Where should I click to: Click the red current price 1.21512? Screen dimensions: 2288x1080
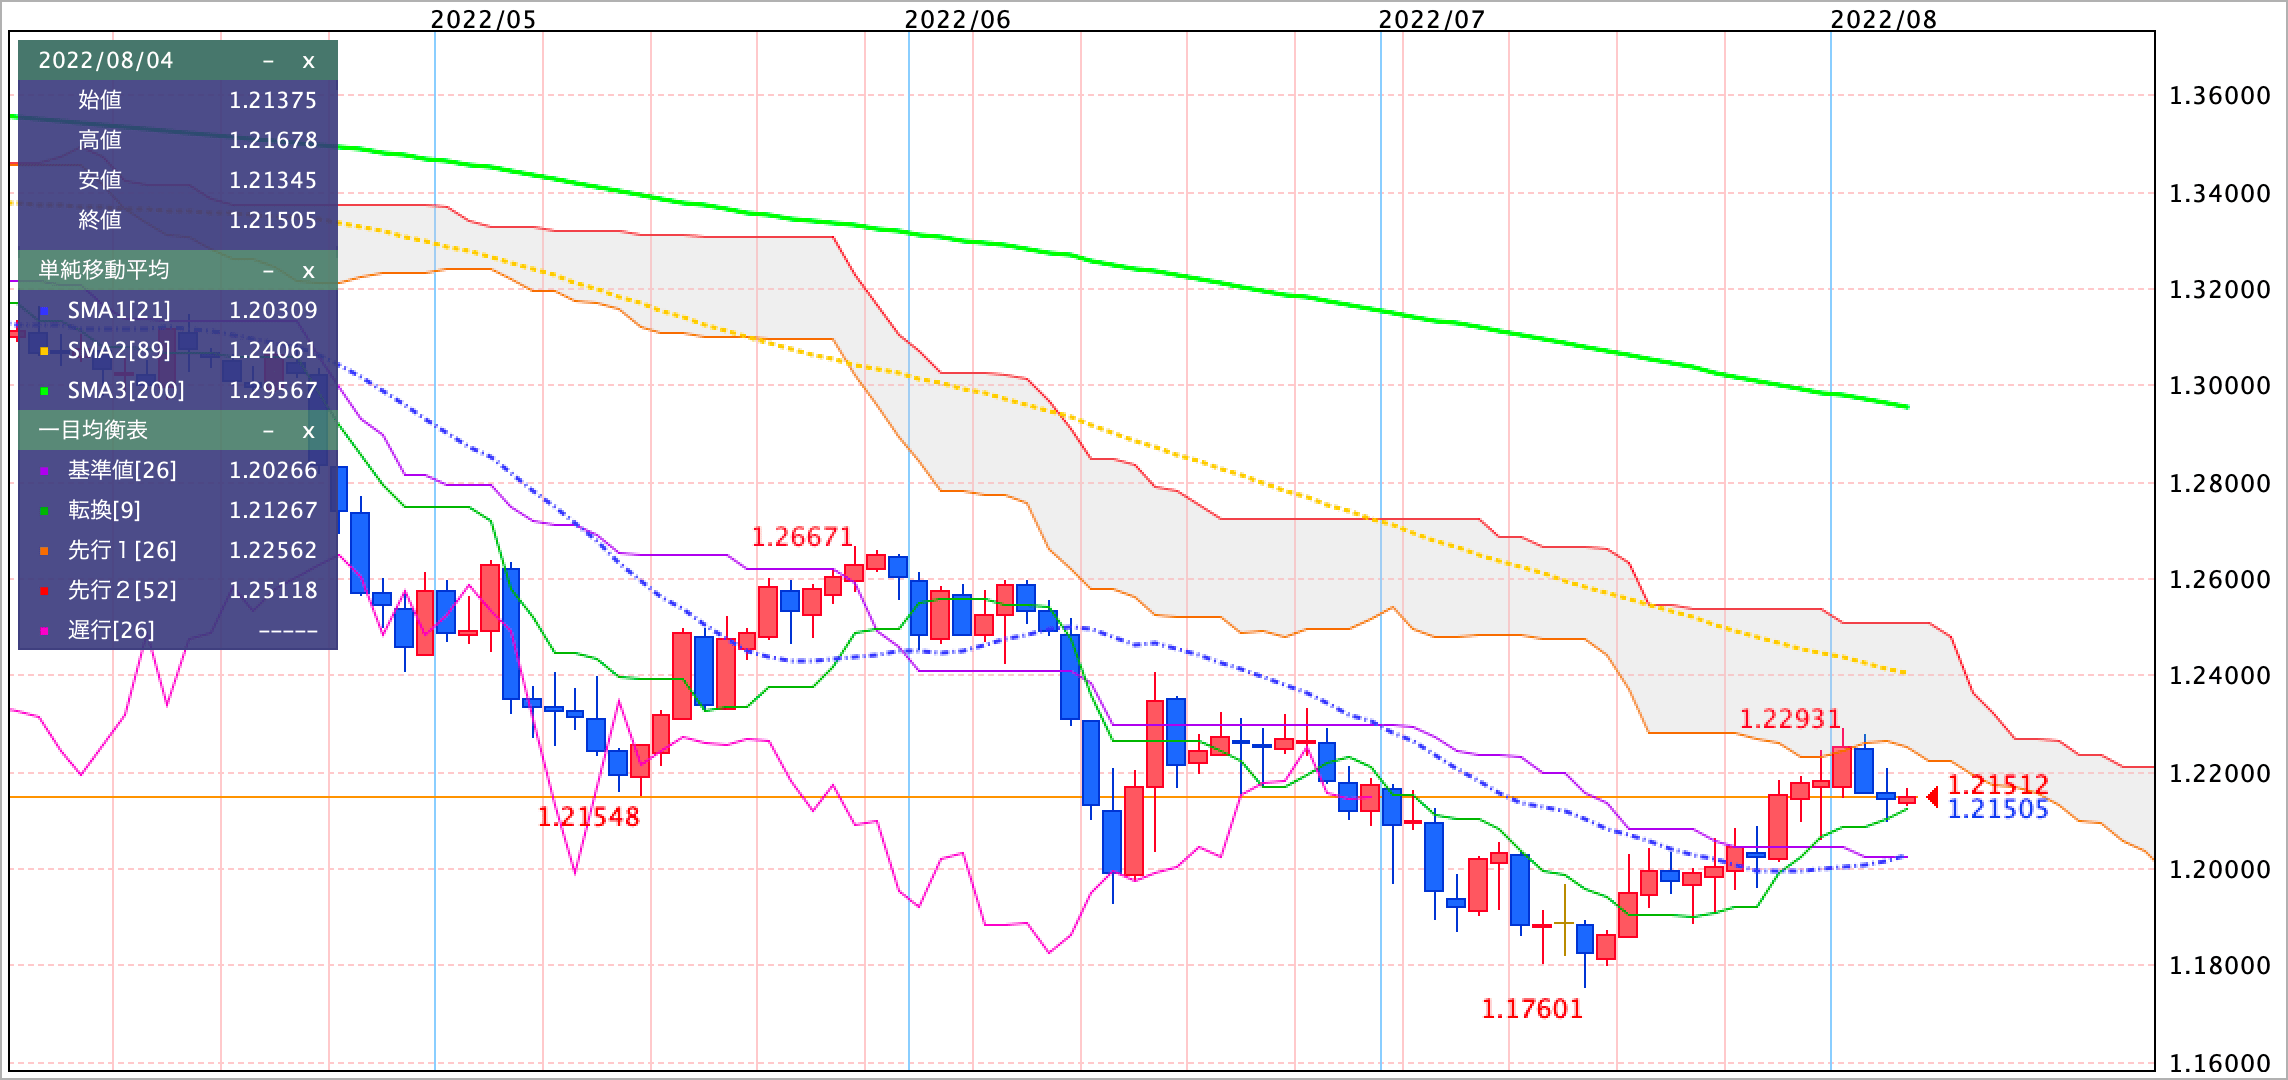pyautogui.click(x=1998, y=785)
